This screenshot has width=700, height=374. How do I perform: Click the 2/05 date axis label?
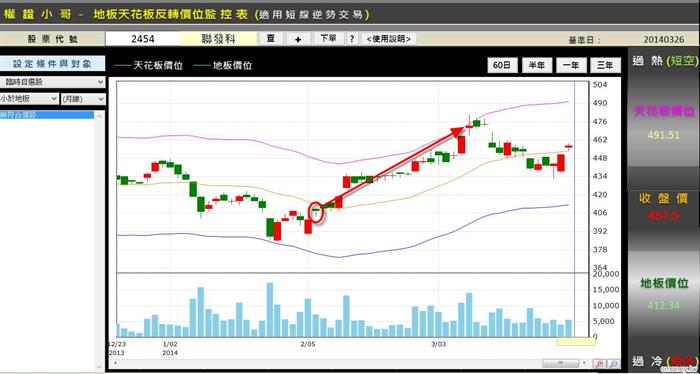[x=308, y=344]
